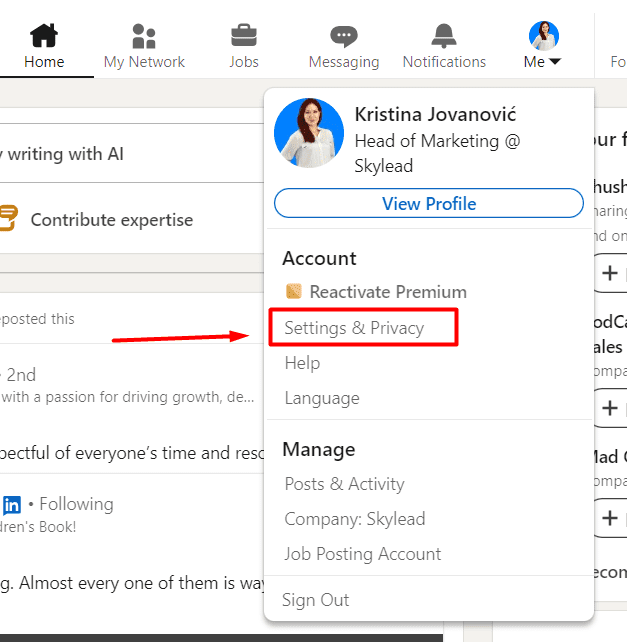
Task: Click the Messaging label text
Action: tap(344, 62)
